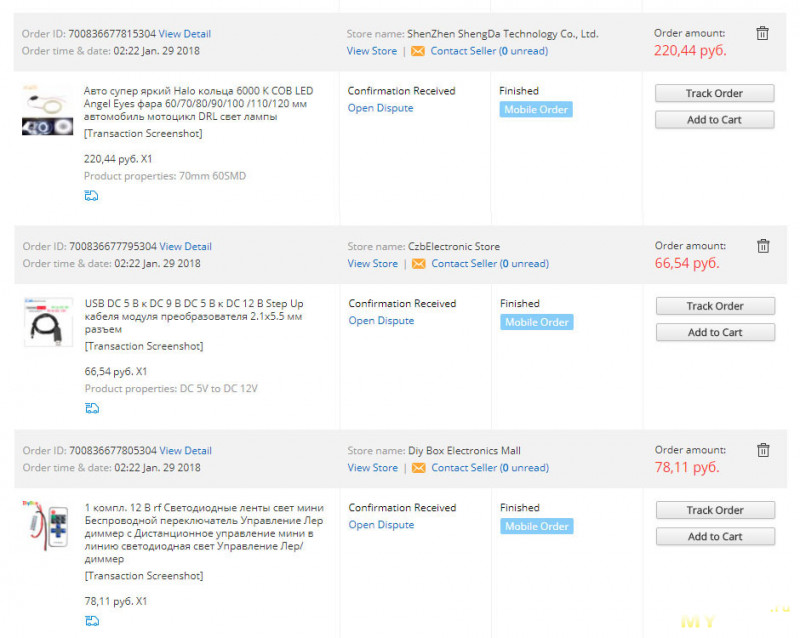Contact Seller of CzbElectronic Store
Screen dimensions: 800x638
point(490,264)
